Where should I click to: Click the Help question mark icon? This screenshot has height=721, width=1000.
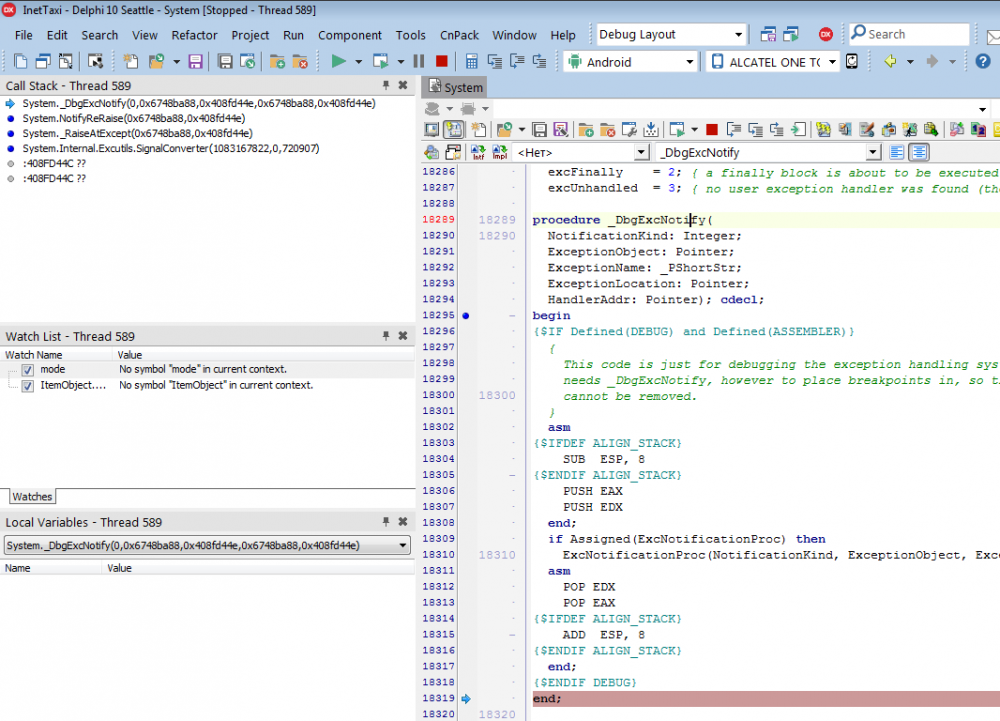[983, 61]
